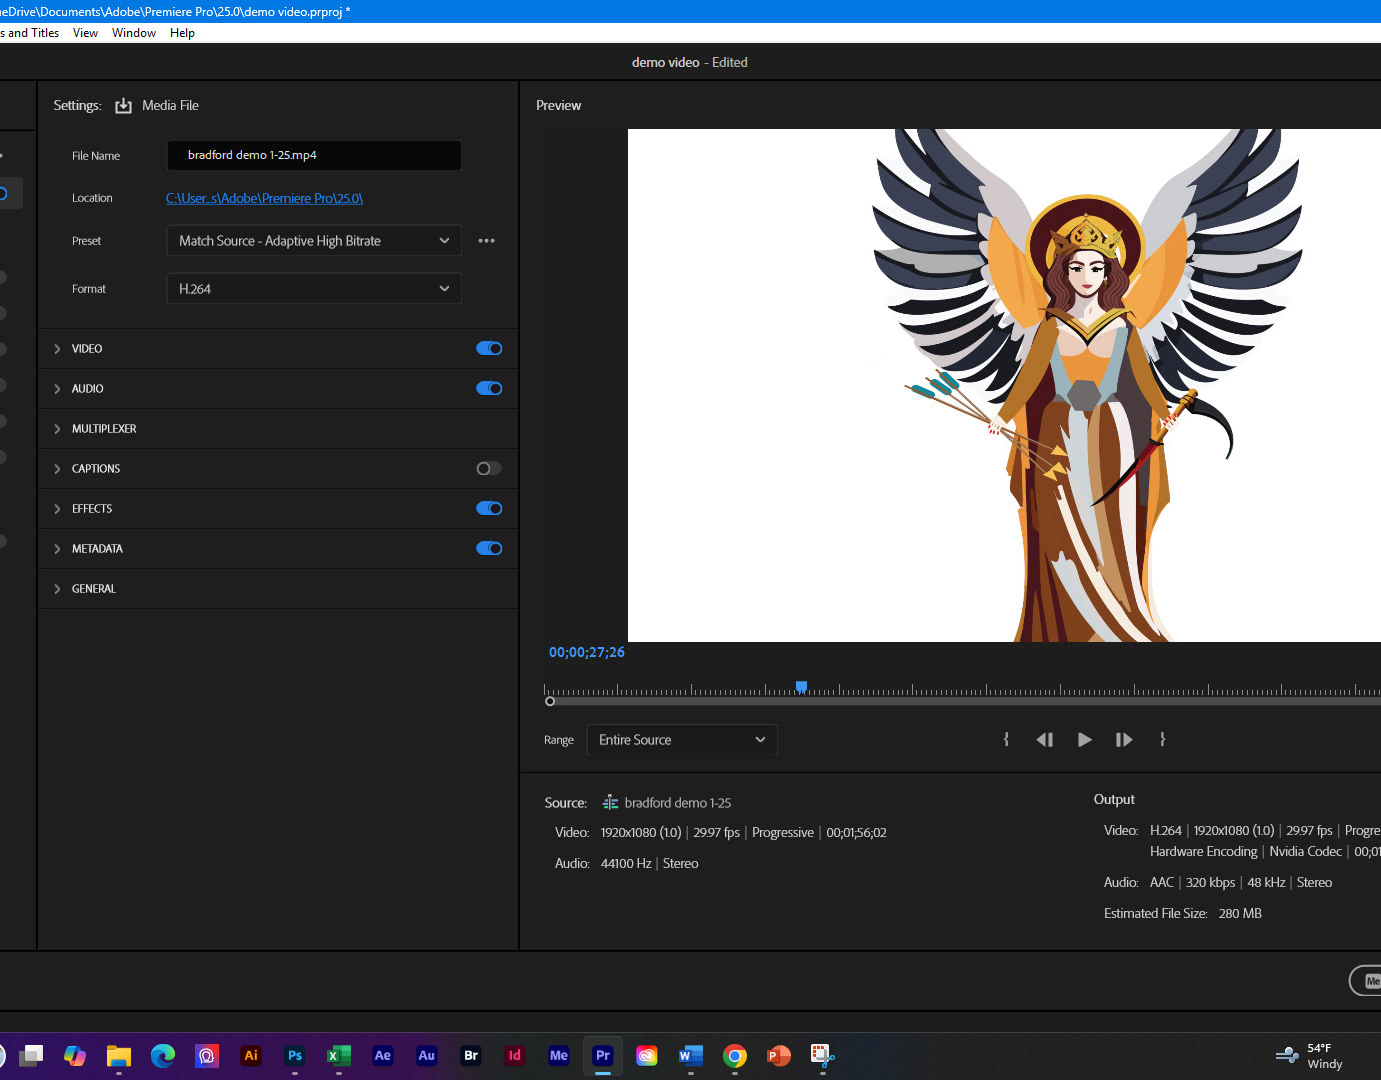Click the 00;00;27;26 timecode
The width and height of the screenshot is (1381, 1080).
587,653
